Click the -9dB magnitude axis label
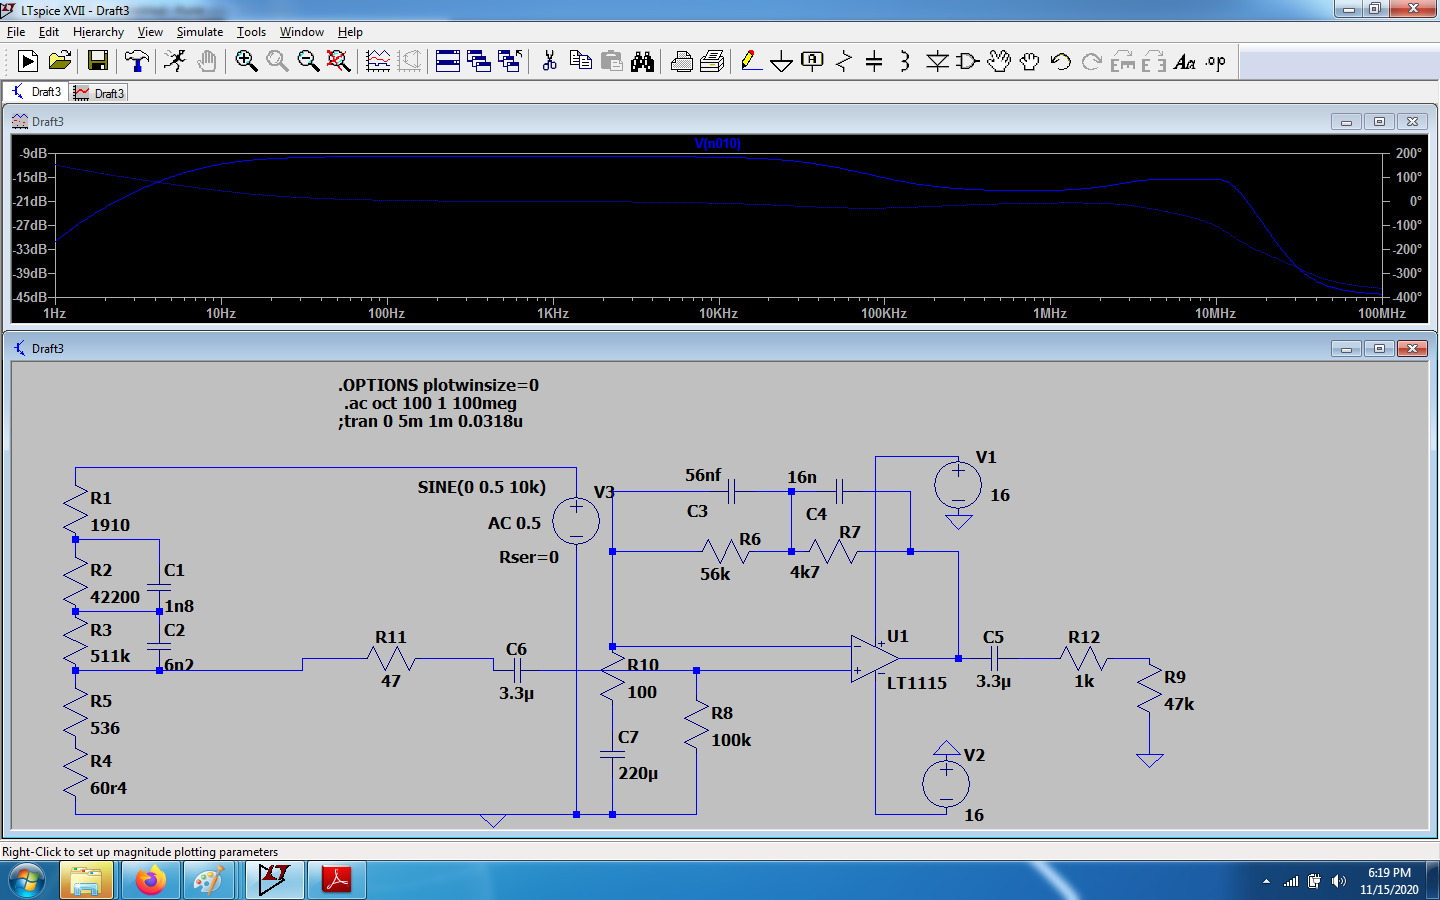 pyautogui.click(x=33, y=153)
